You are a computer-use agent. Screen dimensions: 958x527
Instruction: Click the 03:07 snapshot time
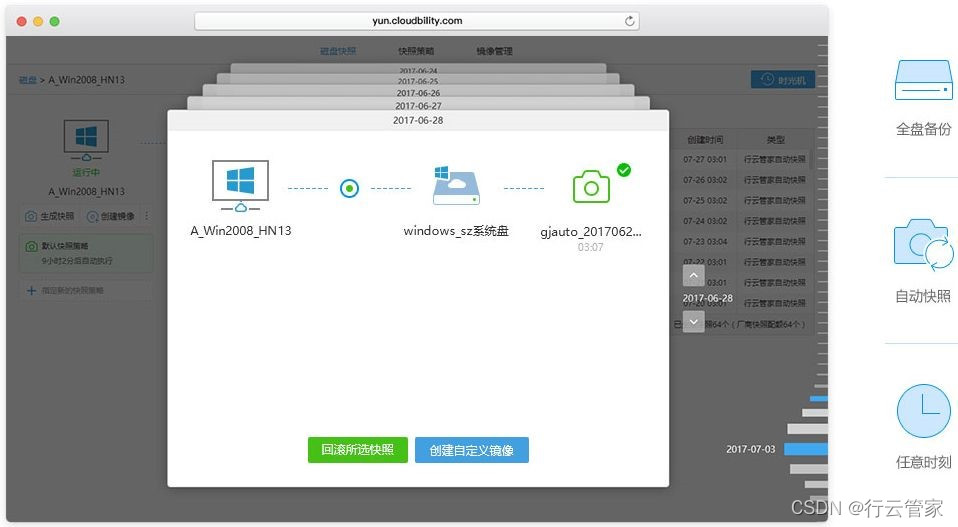590,247
